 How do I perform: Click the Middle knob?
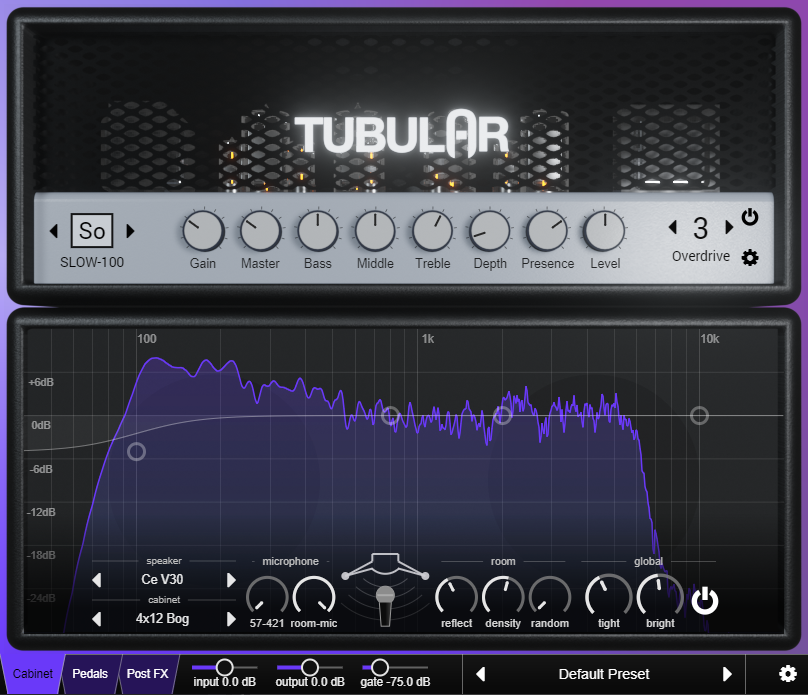[x=375, y=231]
